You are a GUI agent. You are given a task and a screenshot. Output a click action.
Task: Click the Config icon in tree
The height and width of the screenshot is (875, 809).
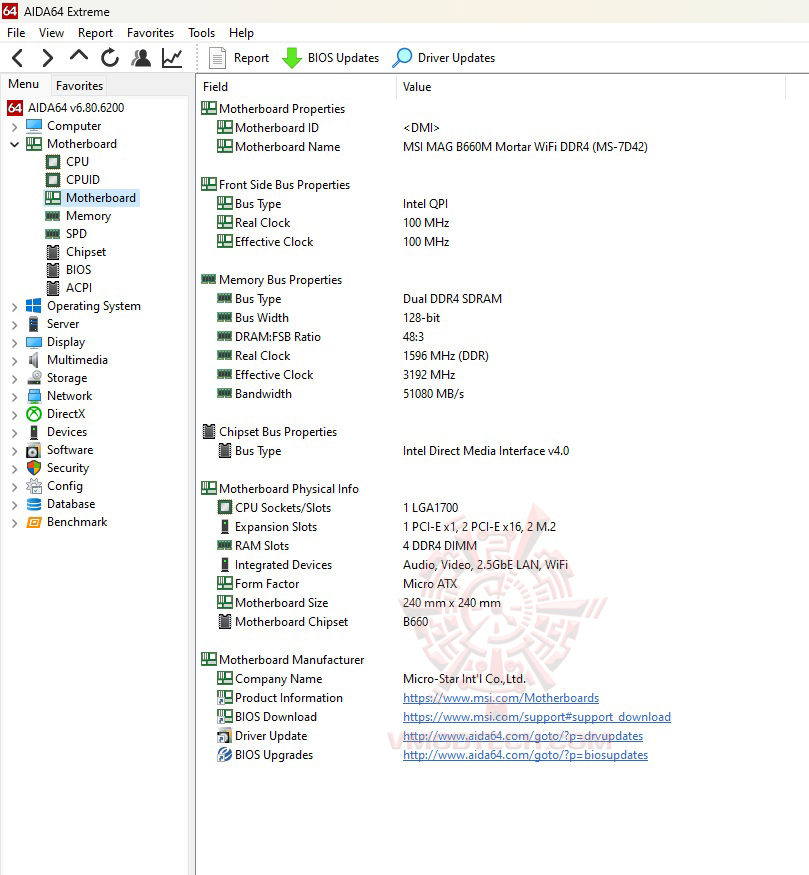point(34,486)
